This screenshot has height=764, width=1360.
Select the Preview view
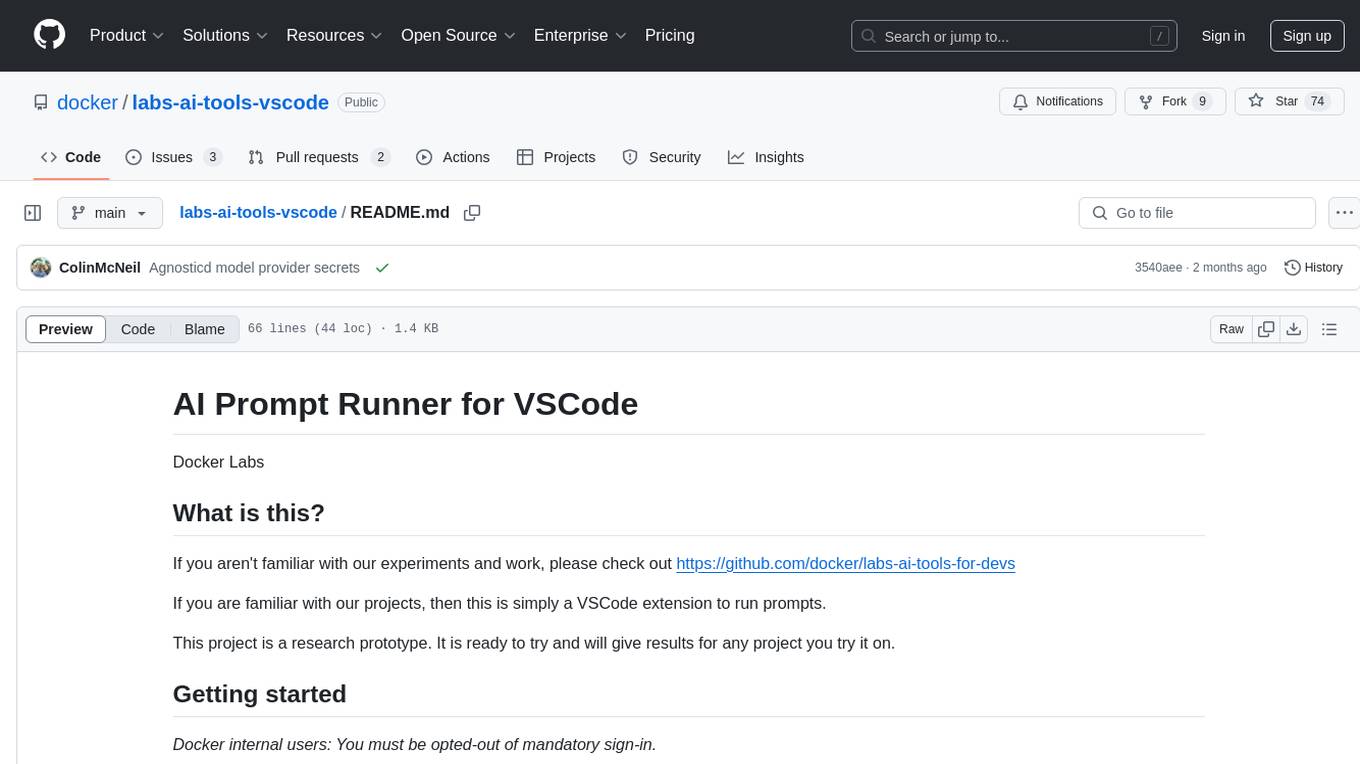click(x=66, y=329)
